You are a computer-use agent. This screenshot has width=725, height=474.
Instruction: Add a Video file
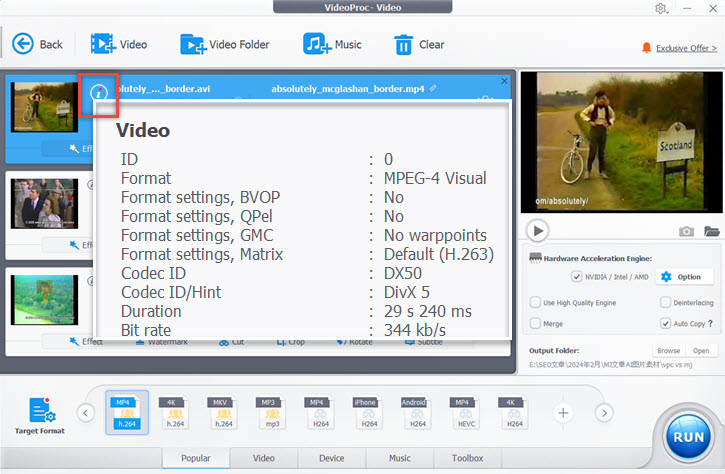click(x=119, y=44)
